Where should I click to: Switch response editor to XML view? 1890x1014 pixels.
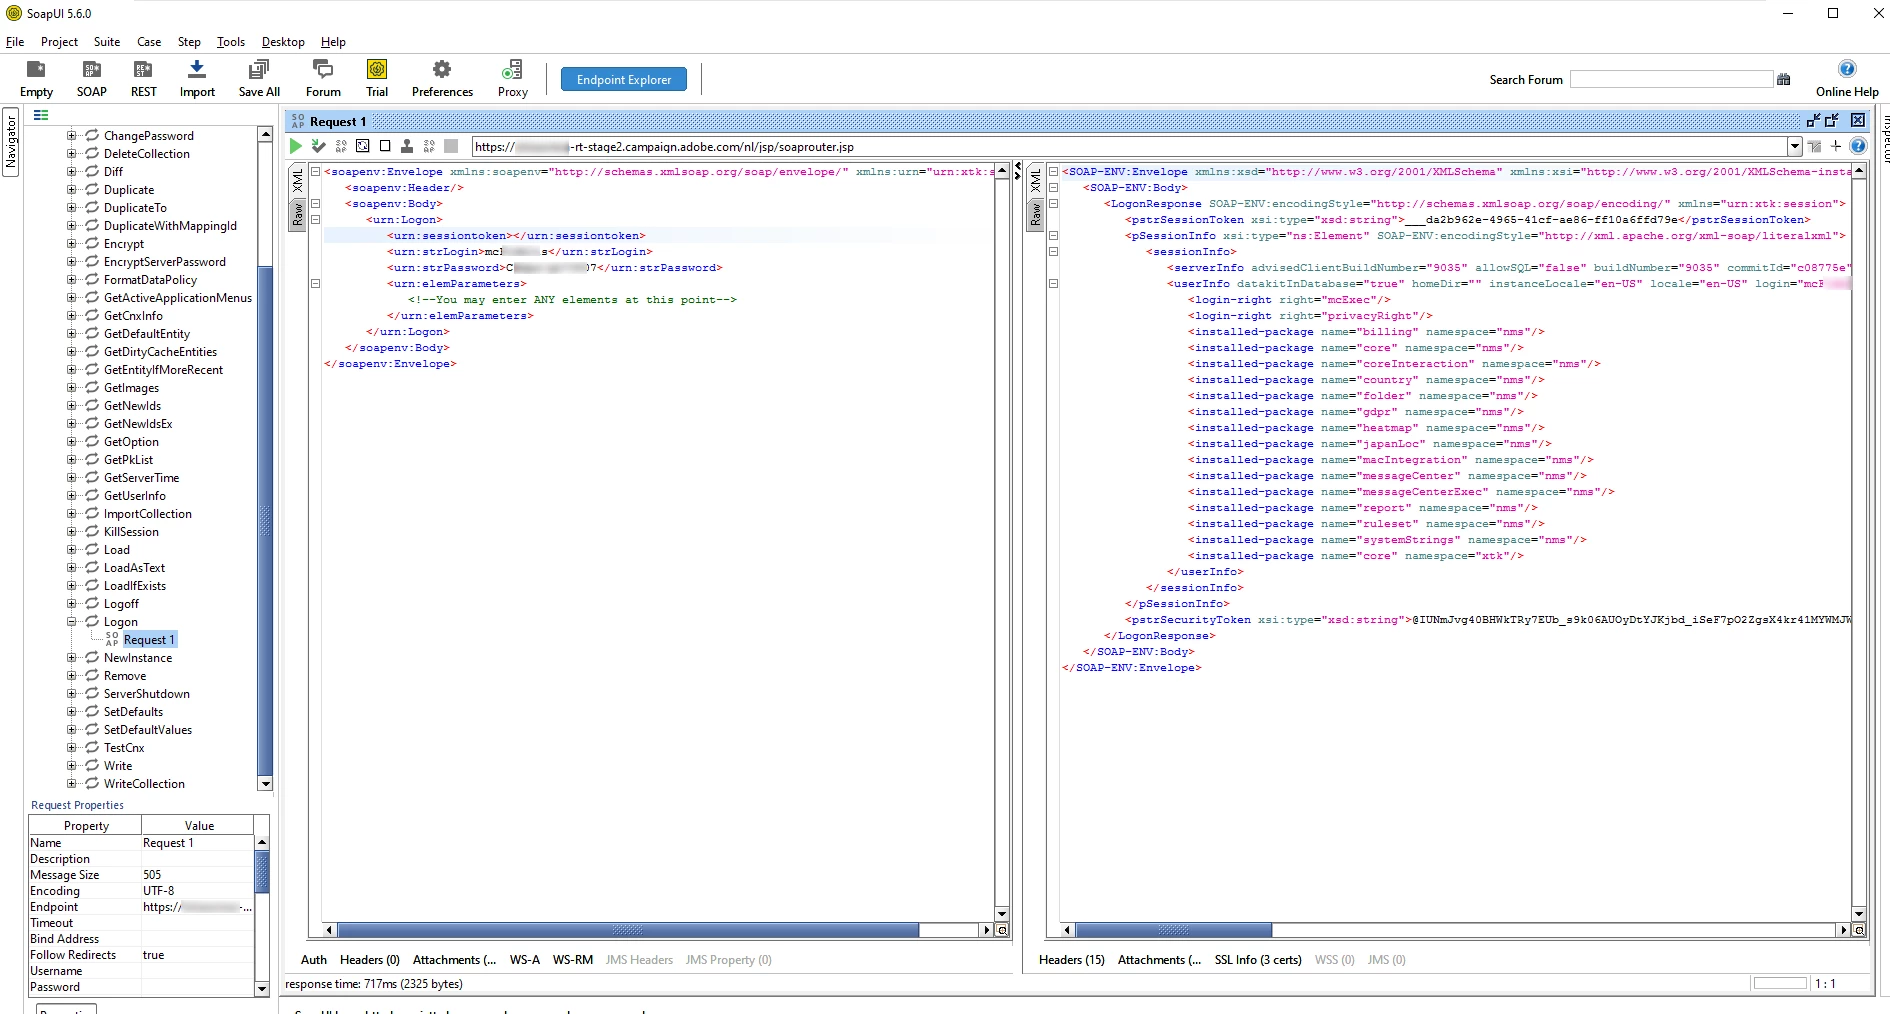[1035, 181]
